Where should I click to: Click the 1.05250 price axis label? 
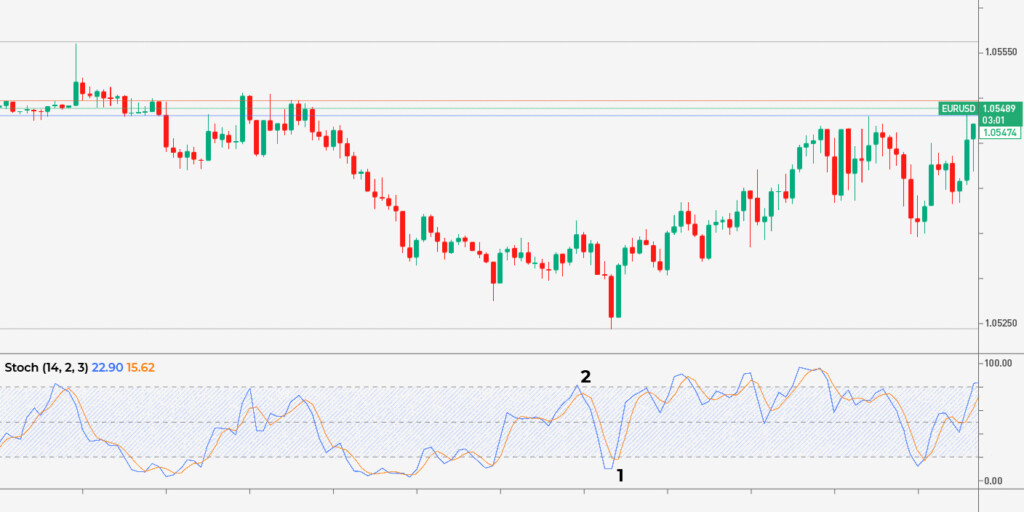click(1001, 323)
